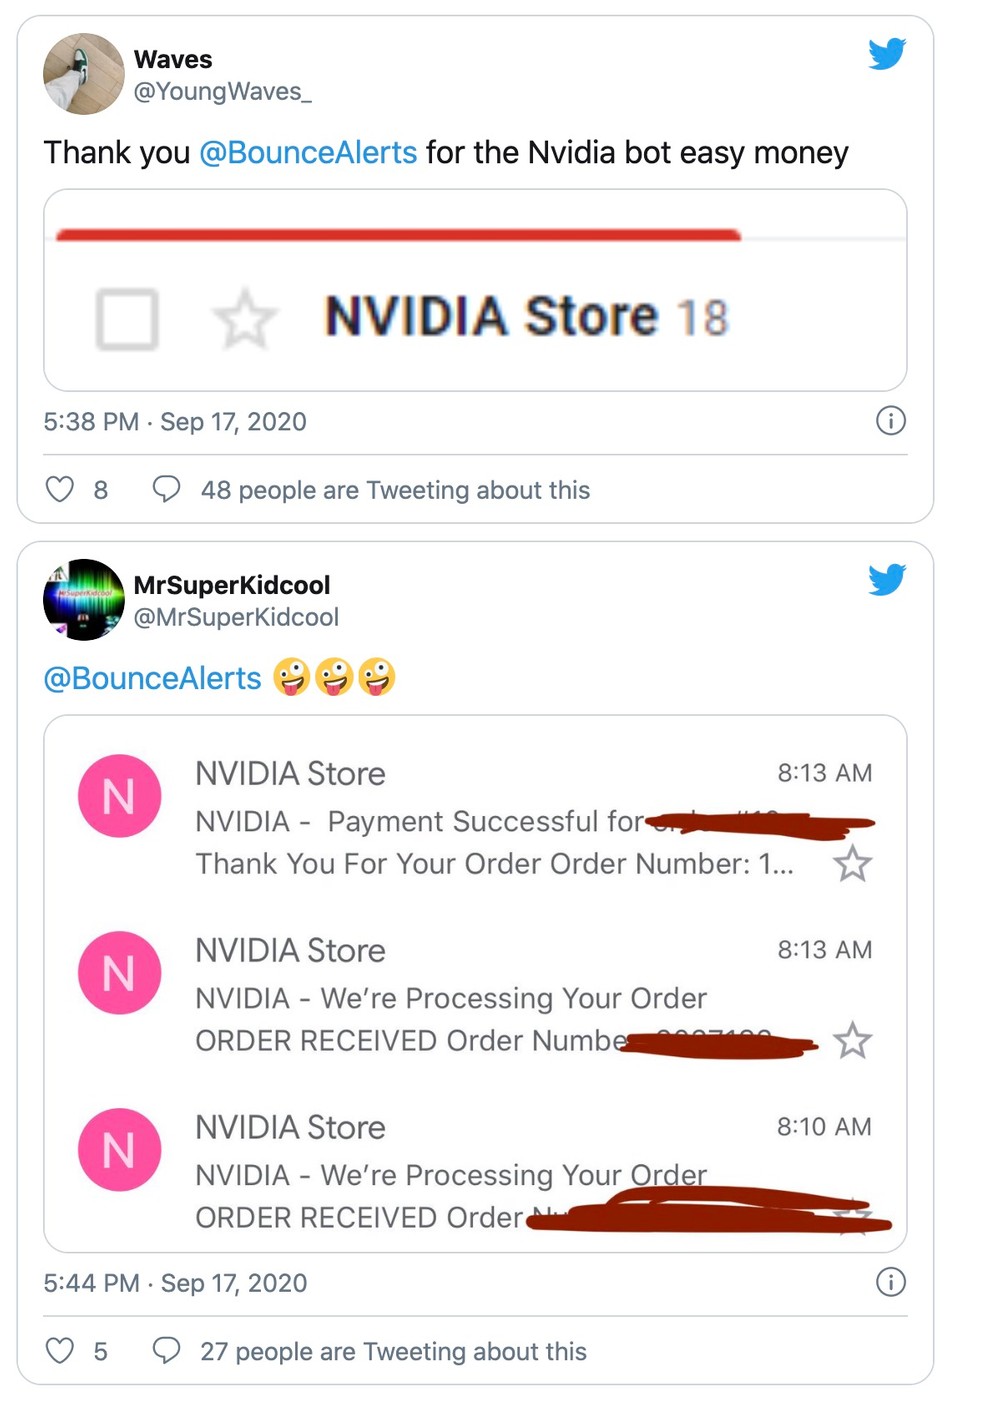Viewport: 1000px width, 1406px height.
Task: Star the 8:13 AM Processing Your Order email
Action: (x=852, y=1041)
